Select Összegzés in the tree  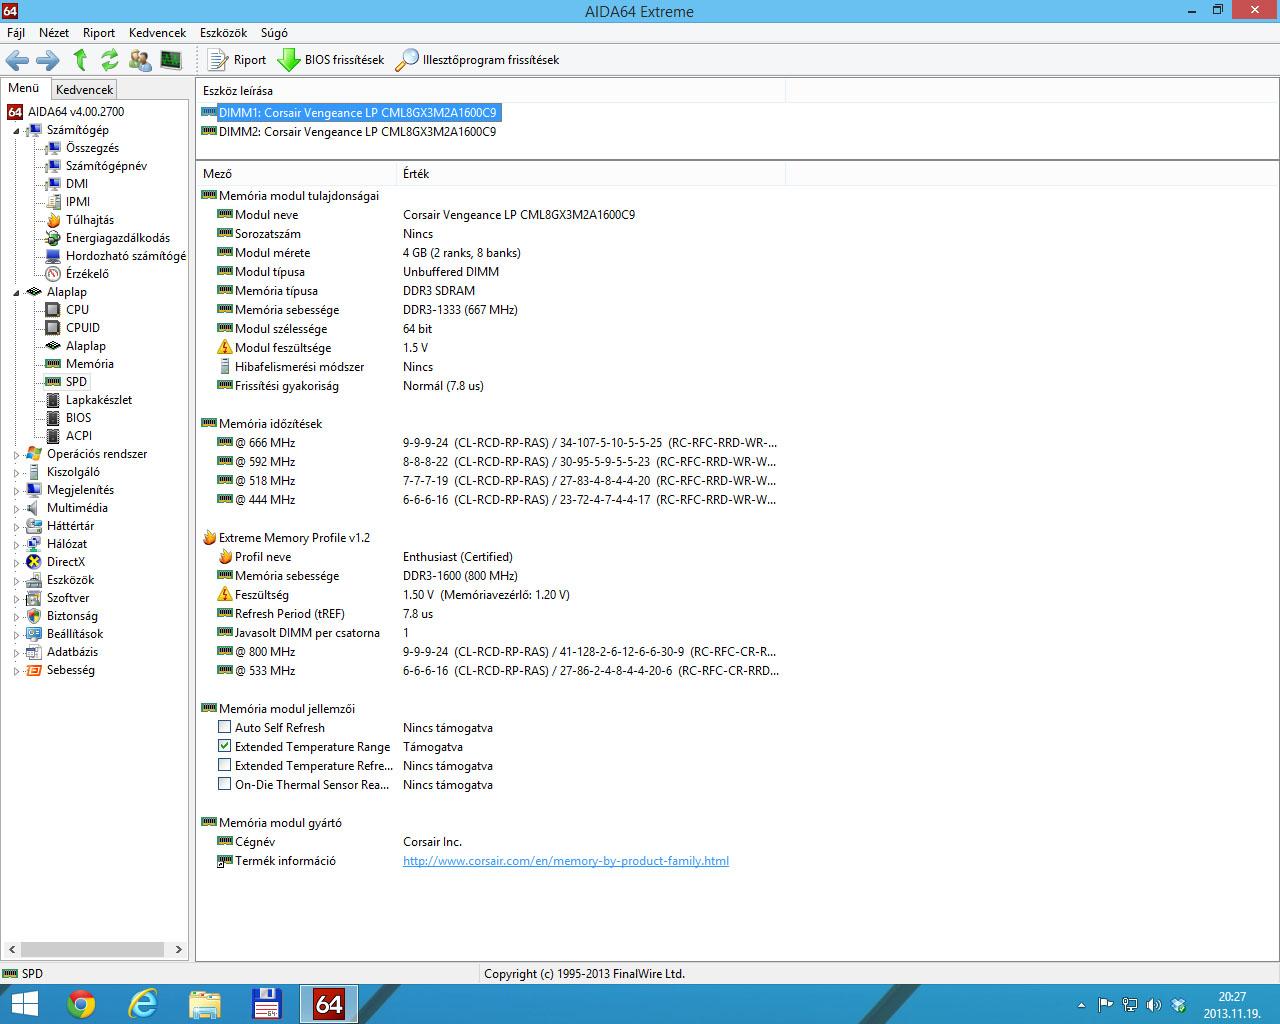92,148
